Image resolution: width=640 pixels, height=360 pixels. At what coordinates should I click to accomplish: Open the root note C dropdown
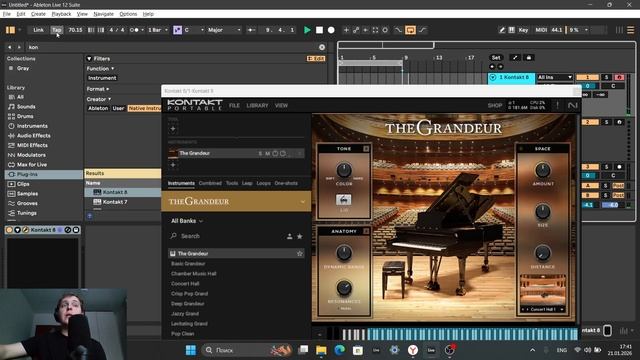(x=193, y=30)
